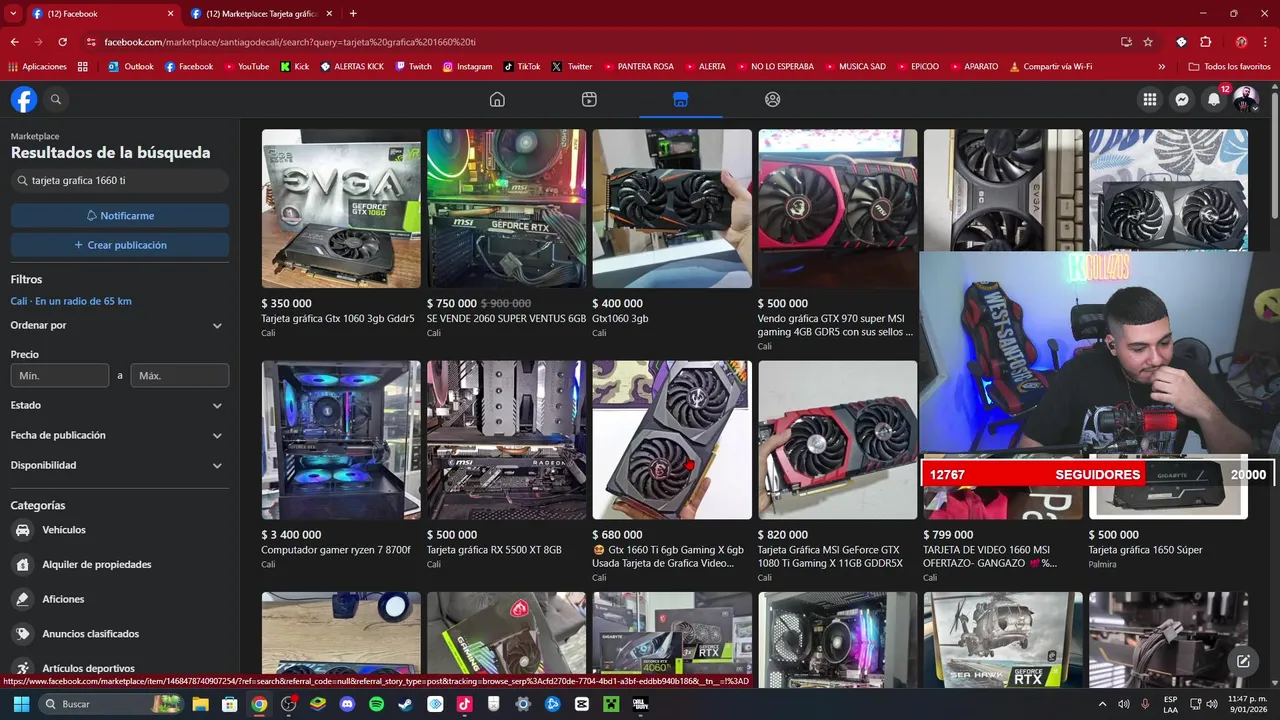Open Todos los favoritos folder
Viewport: 1280px width, 720px height.
pyautogui.click(x=1229, y=66)
